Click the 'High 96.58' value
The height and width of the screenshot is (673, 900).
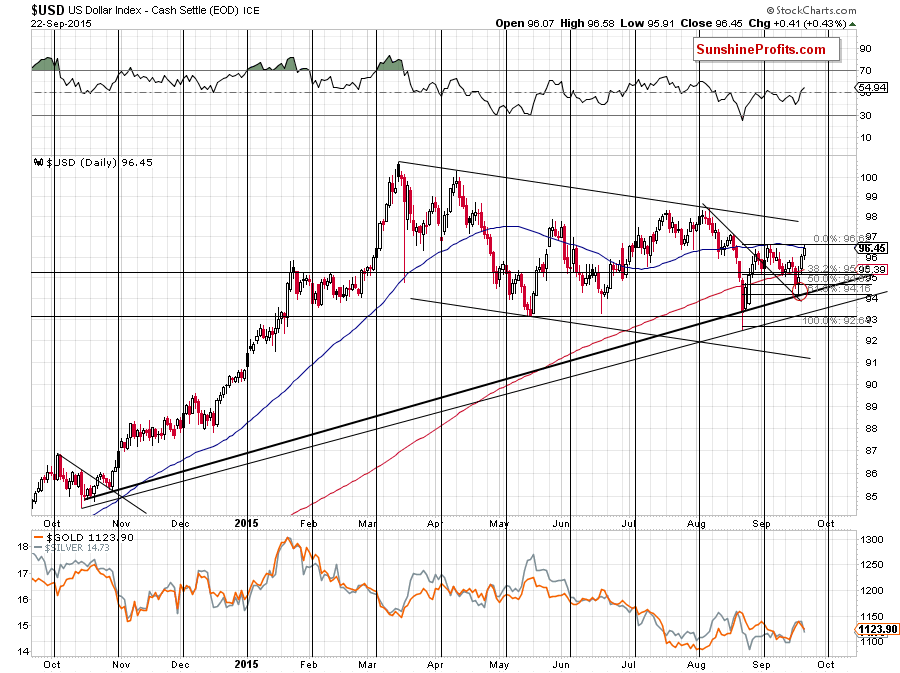tap(587, 24)
